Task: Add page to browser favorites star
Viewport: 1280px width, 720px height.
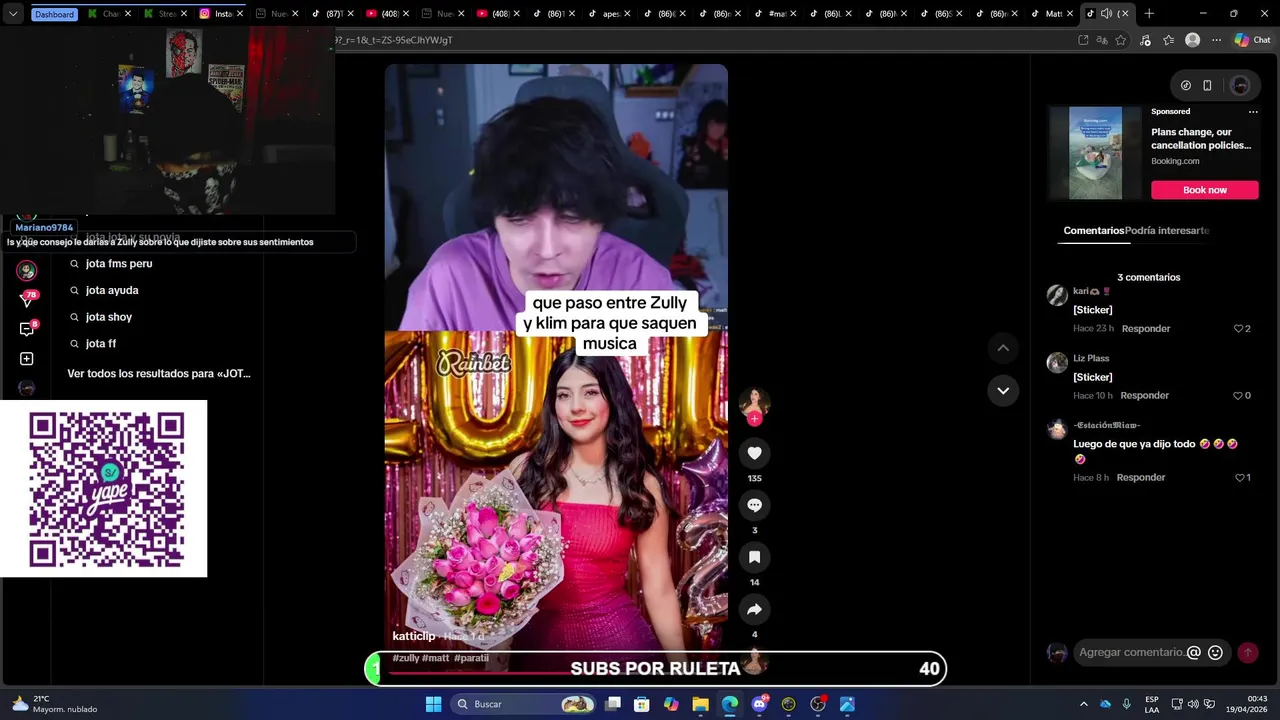Action: point(1121,40)
